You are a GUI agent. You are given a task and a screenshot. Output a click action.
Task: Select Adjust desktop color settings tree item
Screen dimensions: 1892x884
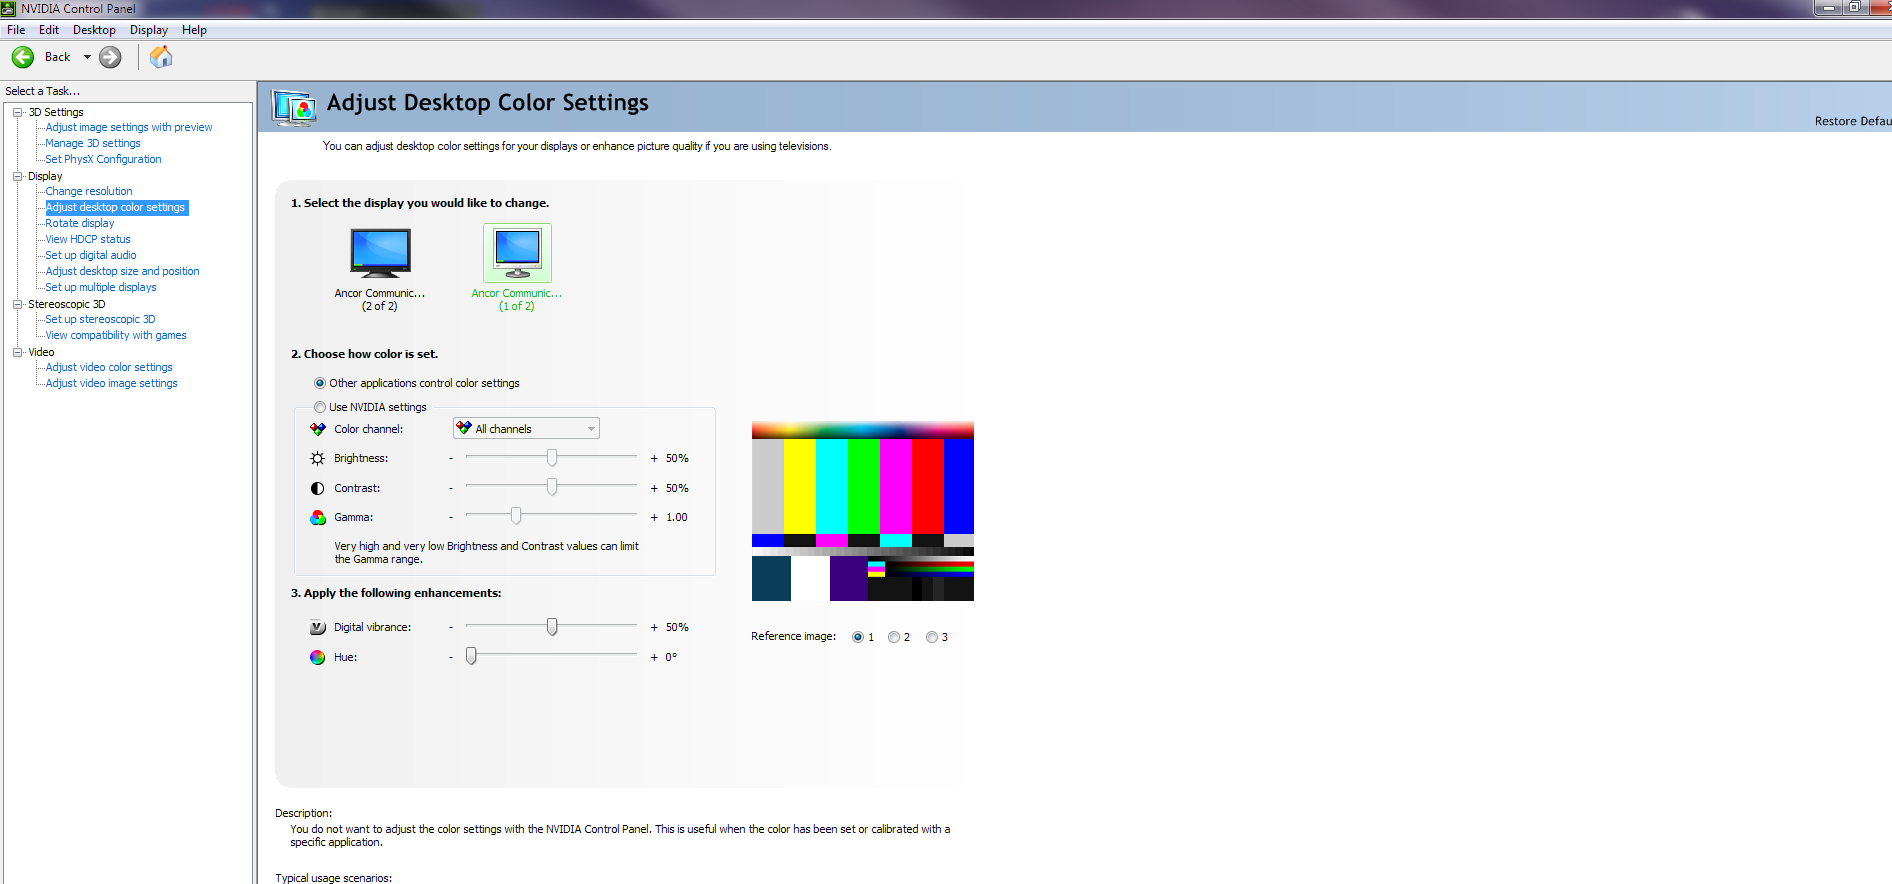click(116, 207)
